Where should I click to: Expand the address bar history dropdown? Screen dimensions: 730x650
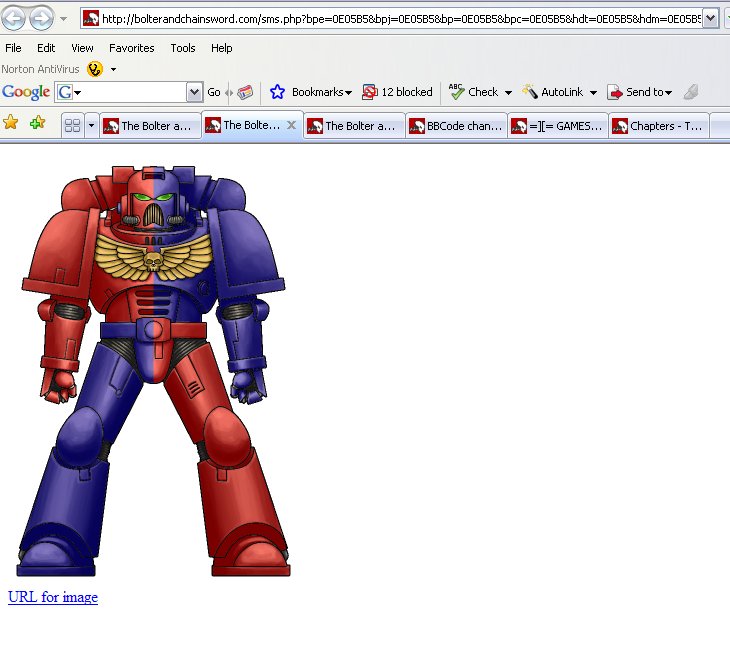click(711, 19)
